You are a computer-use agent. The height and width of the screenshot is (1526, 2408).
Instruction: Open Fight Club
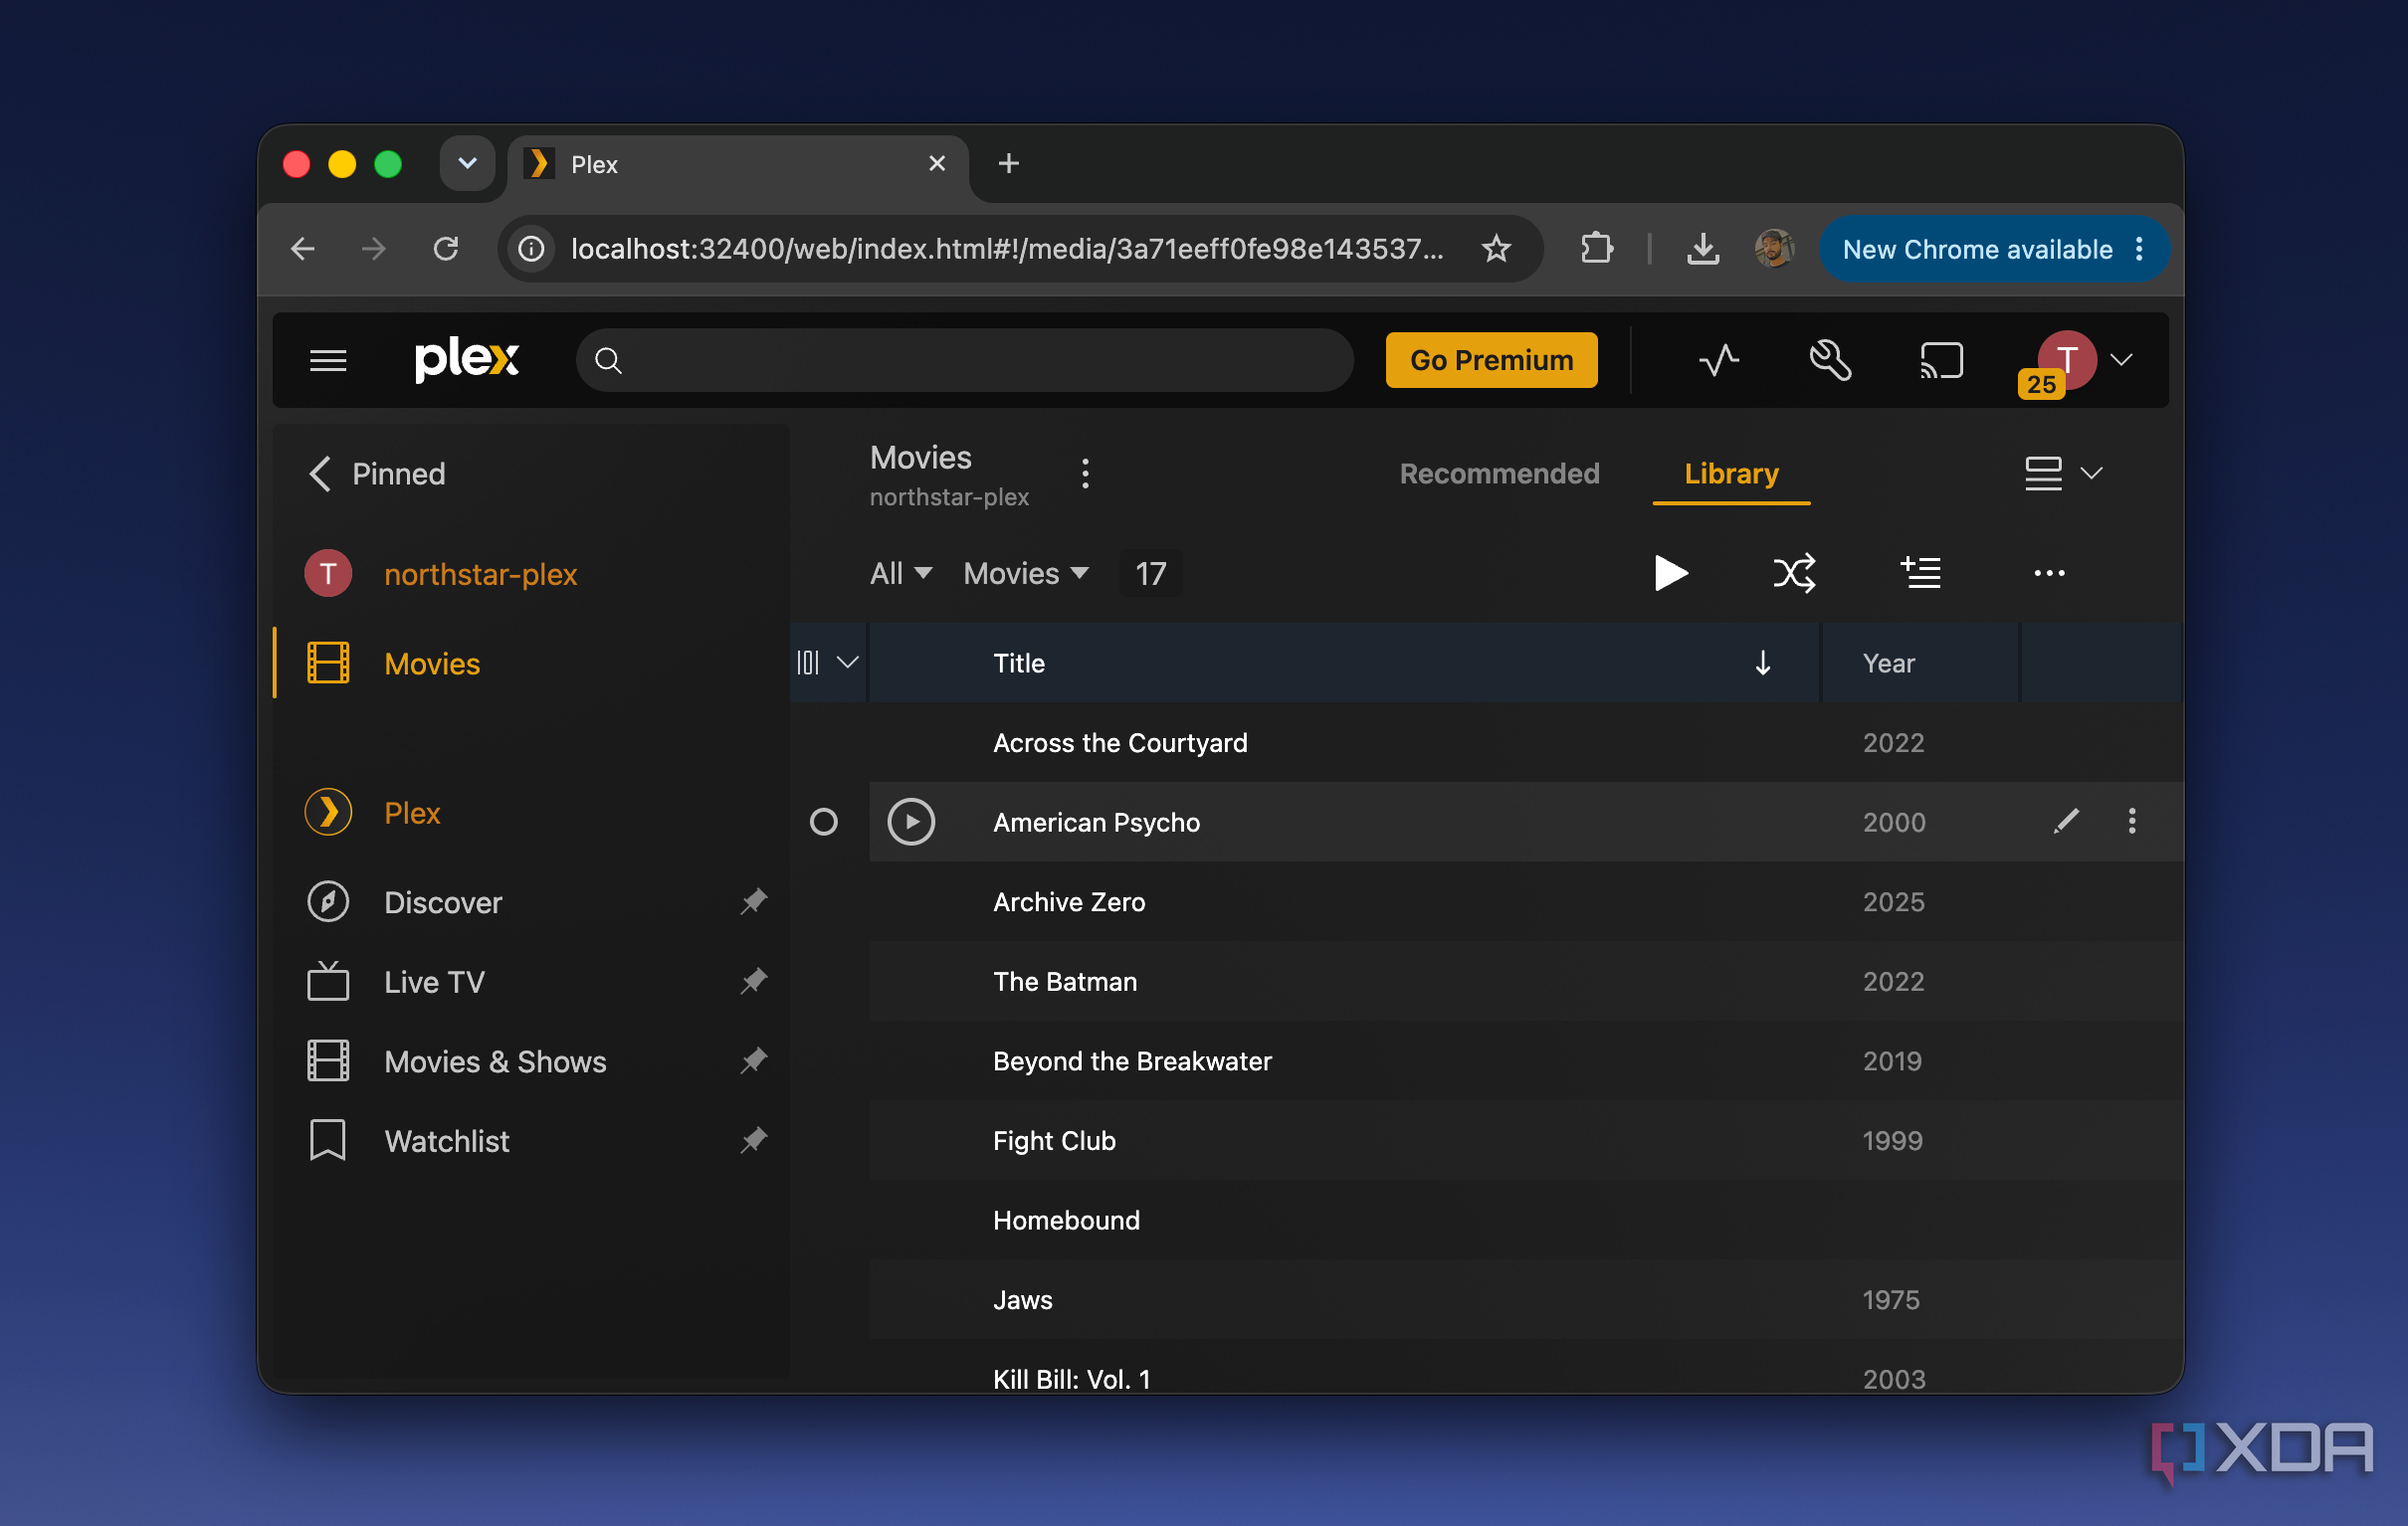[1054, 1141]
